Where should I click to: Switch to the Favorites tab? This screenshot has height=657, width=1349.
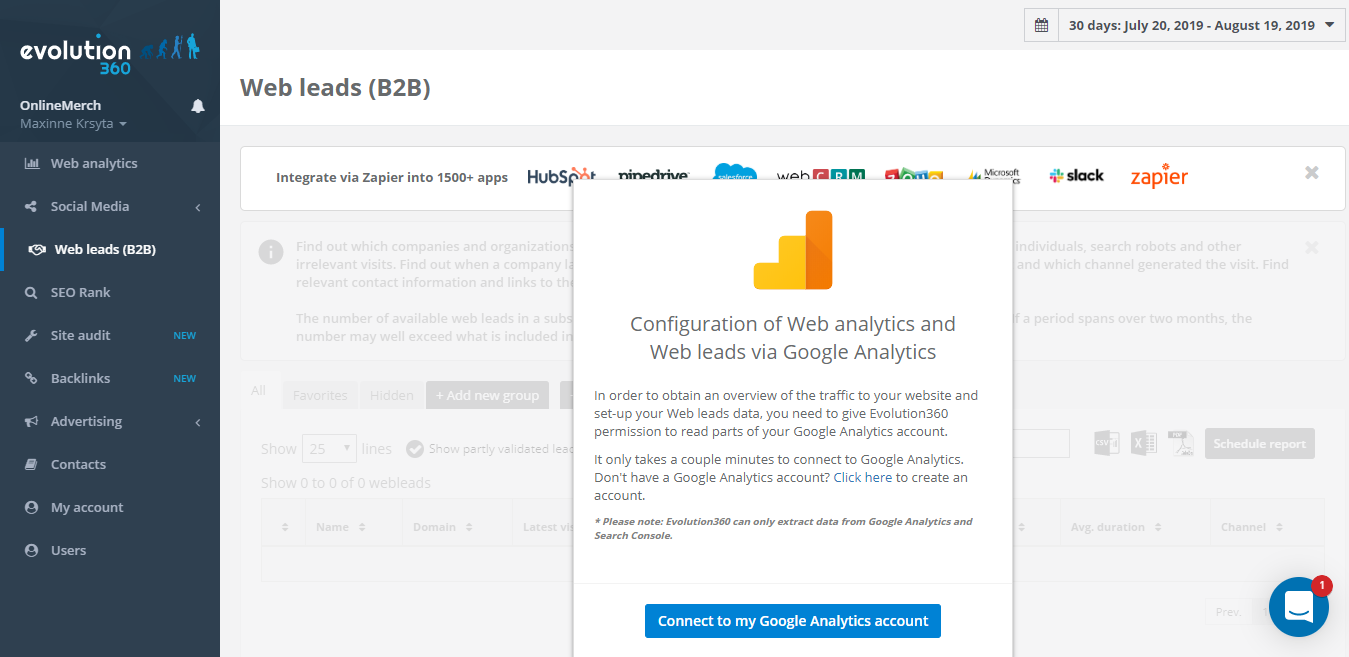click(320, 395)
